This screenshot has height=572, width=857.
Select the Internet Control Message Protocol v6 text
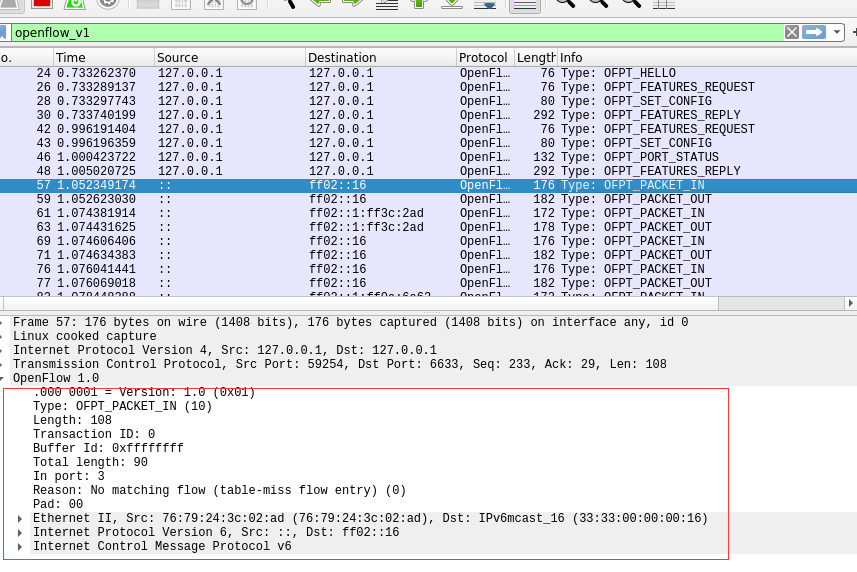(162, 546)
